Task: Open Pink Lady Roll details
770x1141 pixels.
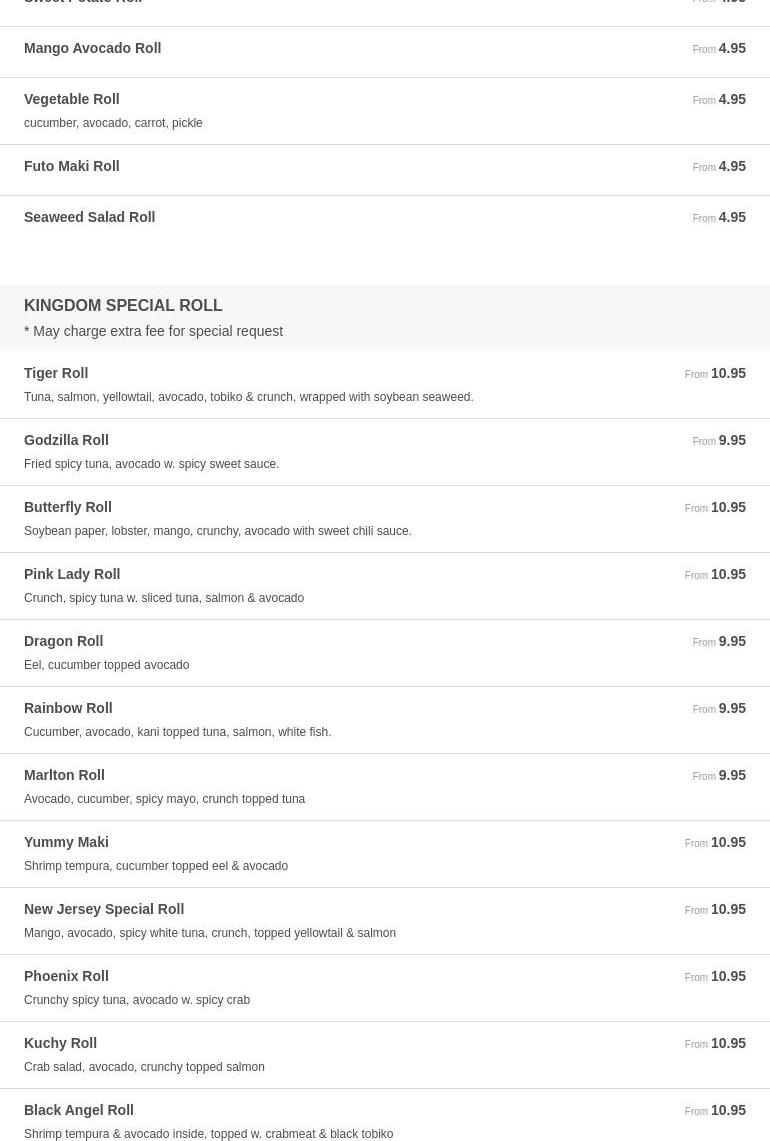Action: click(x=72, y=574)
